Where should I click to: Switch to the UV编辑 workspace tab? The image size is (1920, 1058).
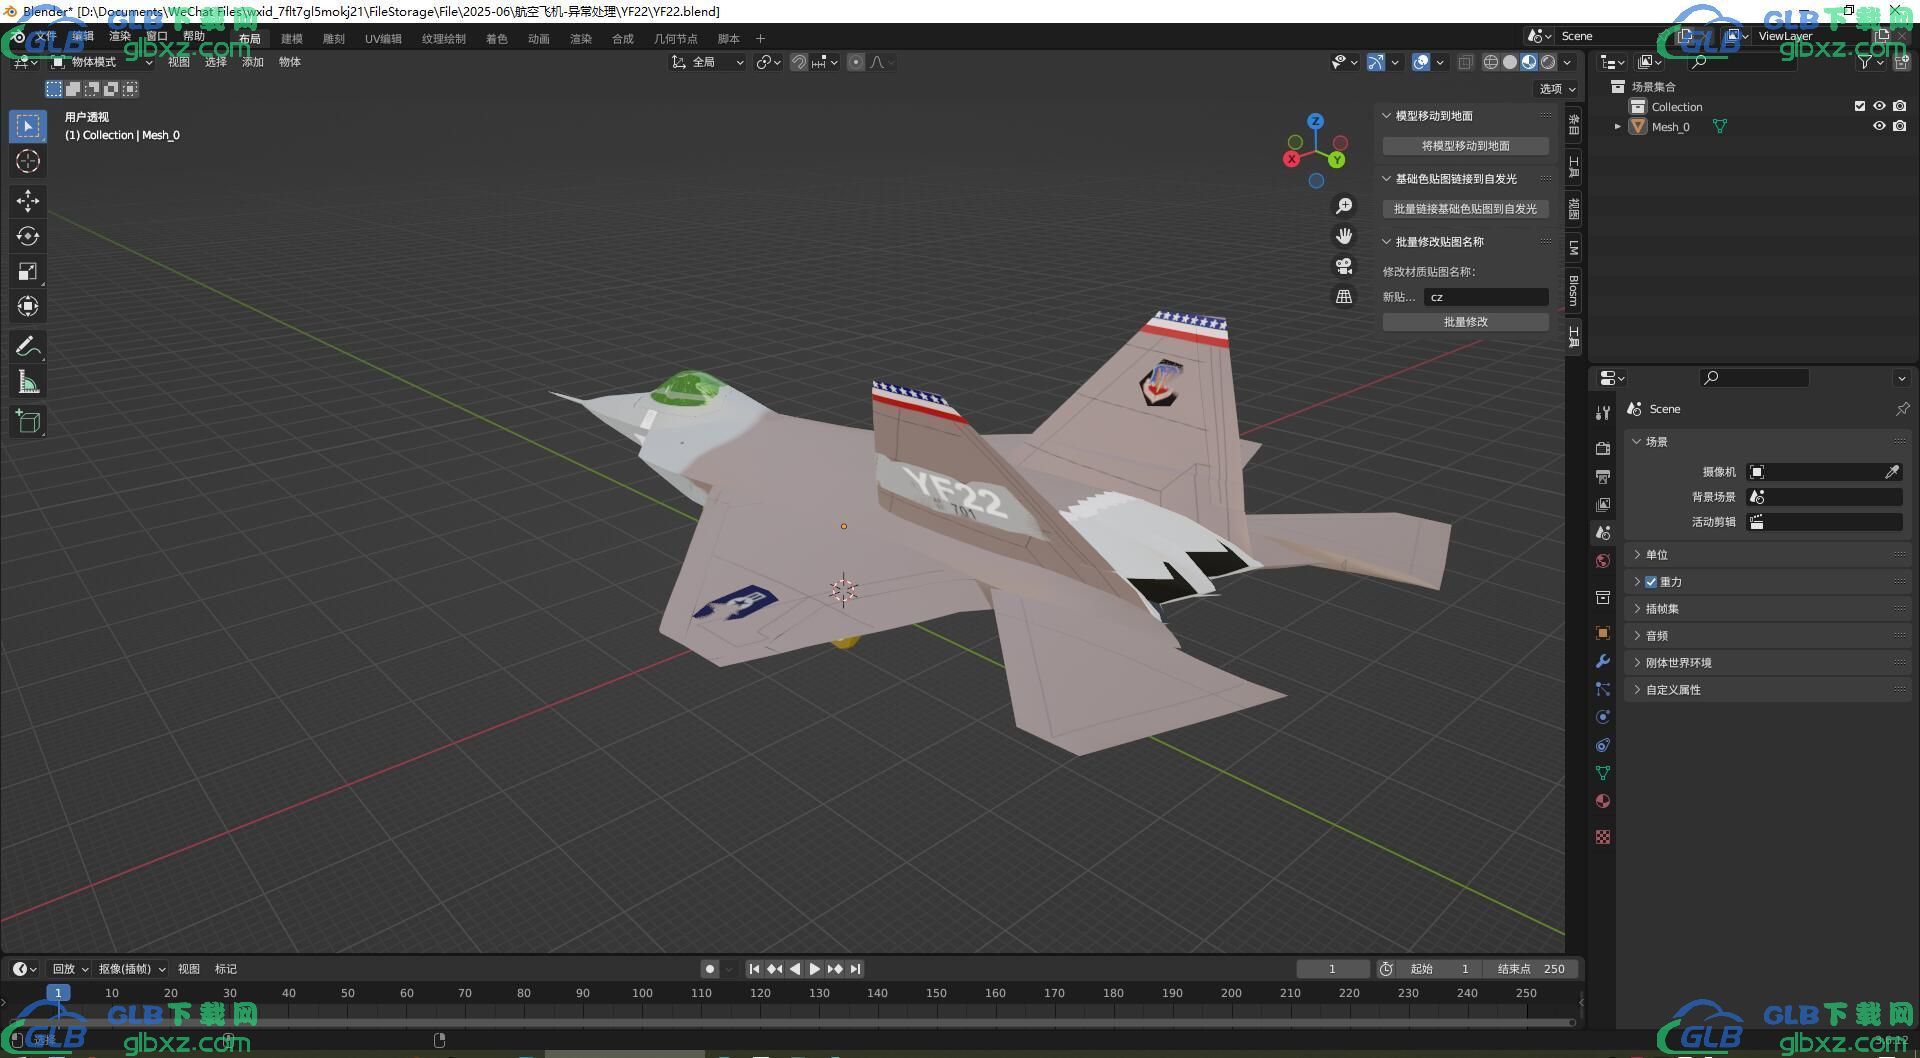tap(383, 39)
